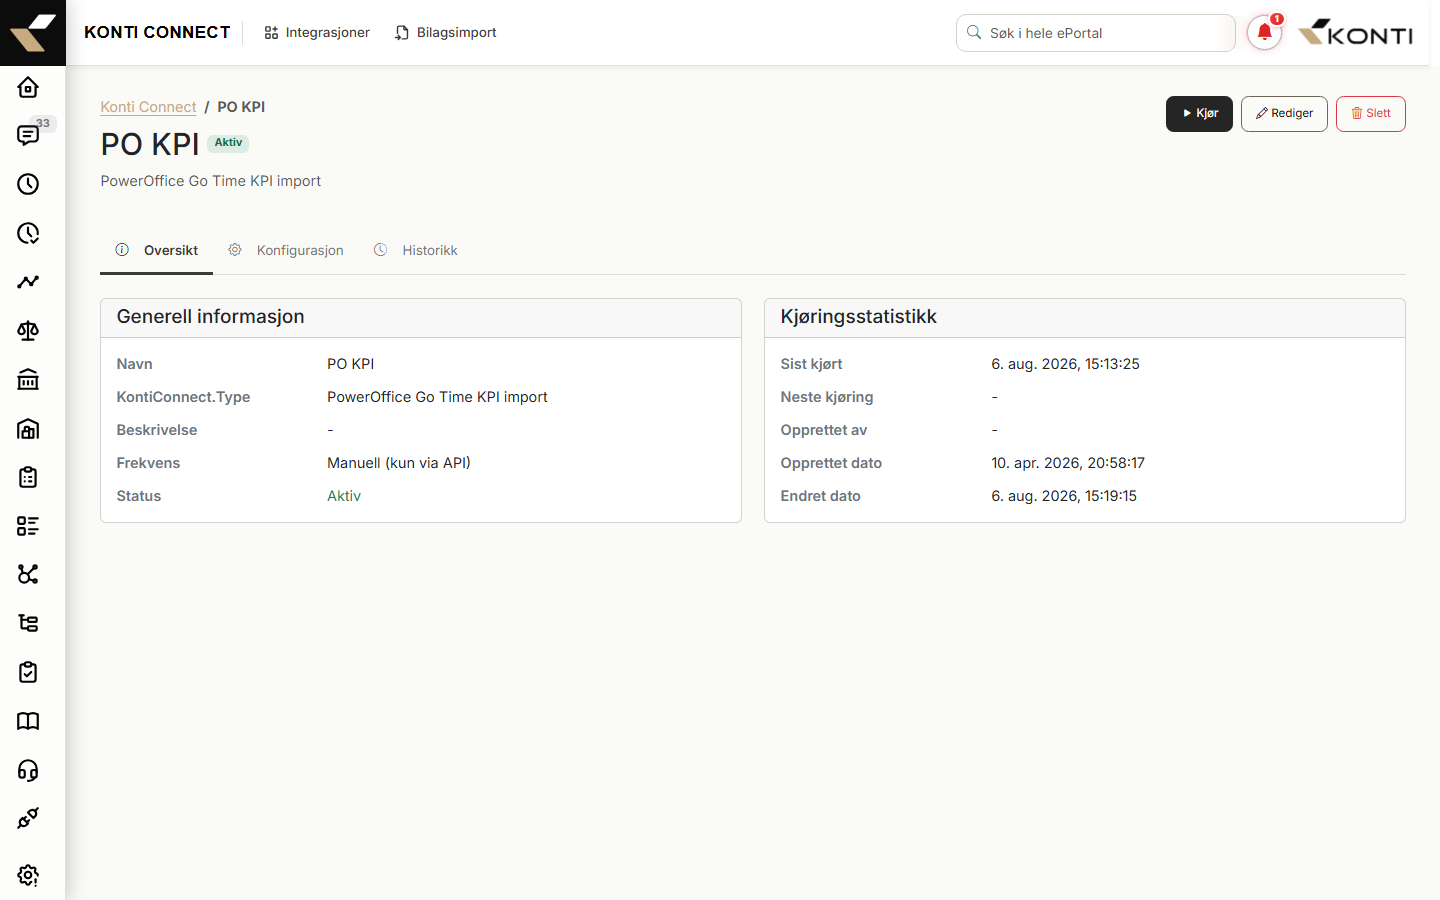The image size is (1440, 900).
Task: Click the 'Opprettet av' field label
Action: [824, 430]
